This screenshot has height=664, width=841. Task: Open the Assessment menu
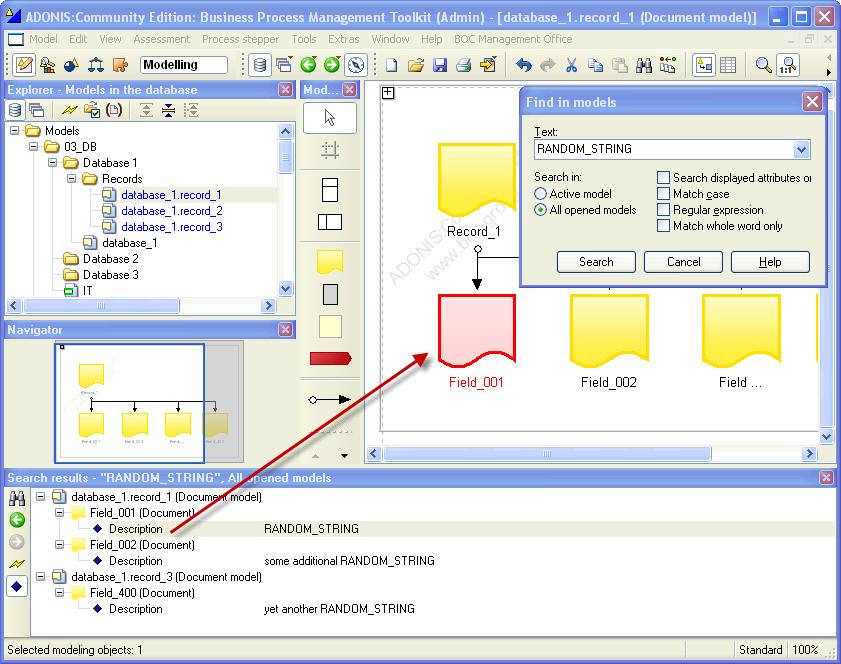[x=161, y=39]
